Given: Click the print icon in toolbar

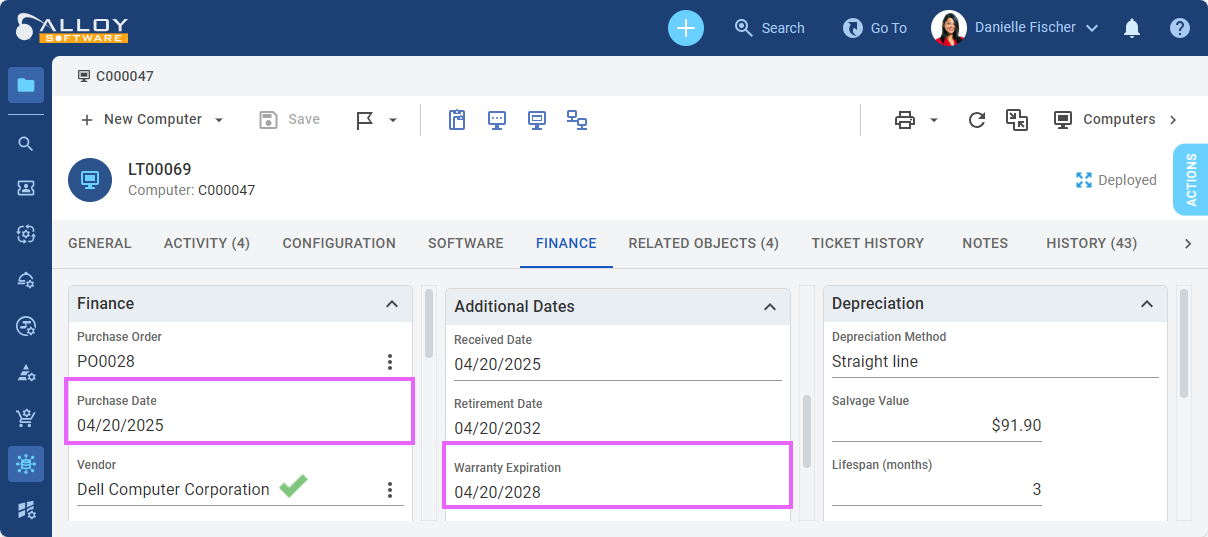Looking at the screenshot, I should (x=905, y=120).
